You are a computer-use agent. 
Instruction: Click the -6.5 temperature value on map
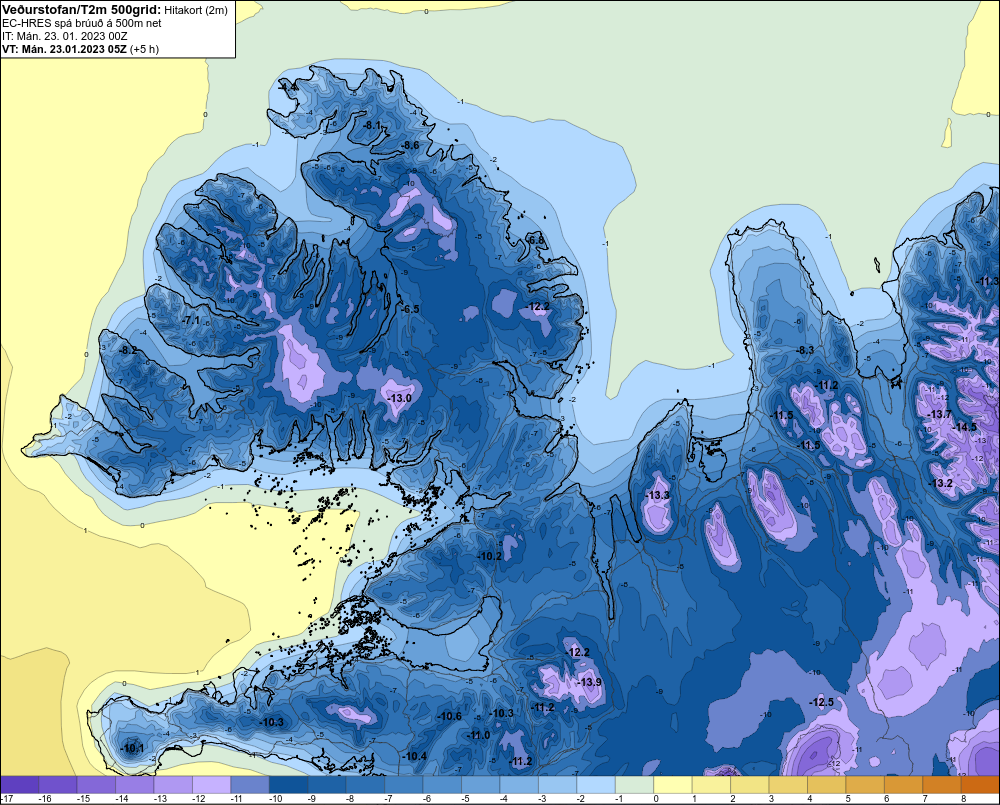coord(411,309)
